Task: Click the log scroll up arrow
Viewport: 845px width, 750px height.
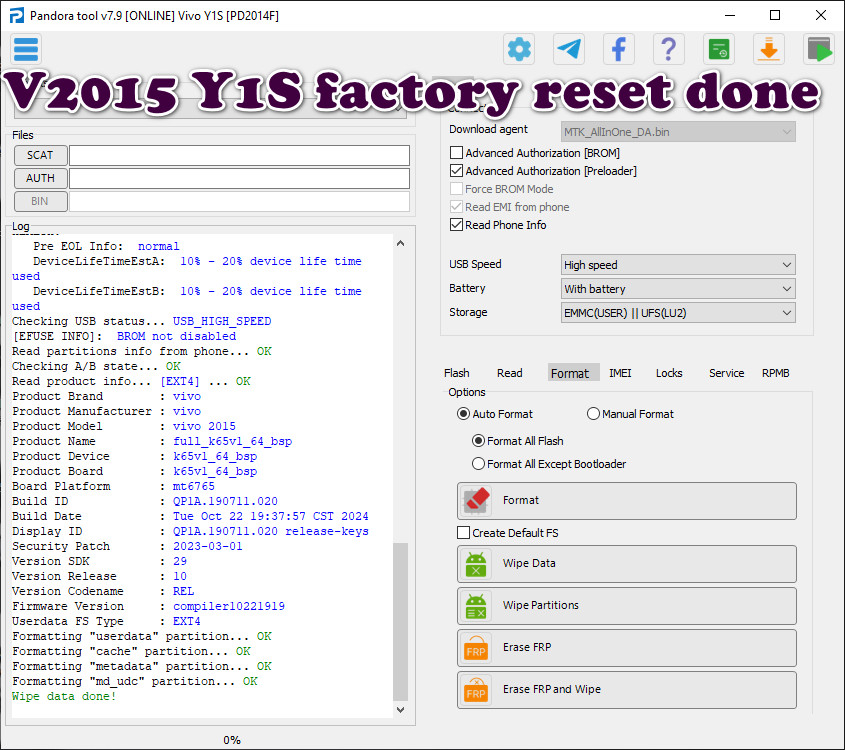Action: (x=400, y=244)
